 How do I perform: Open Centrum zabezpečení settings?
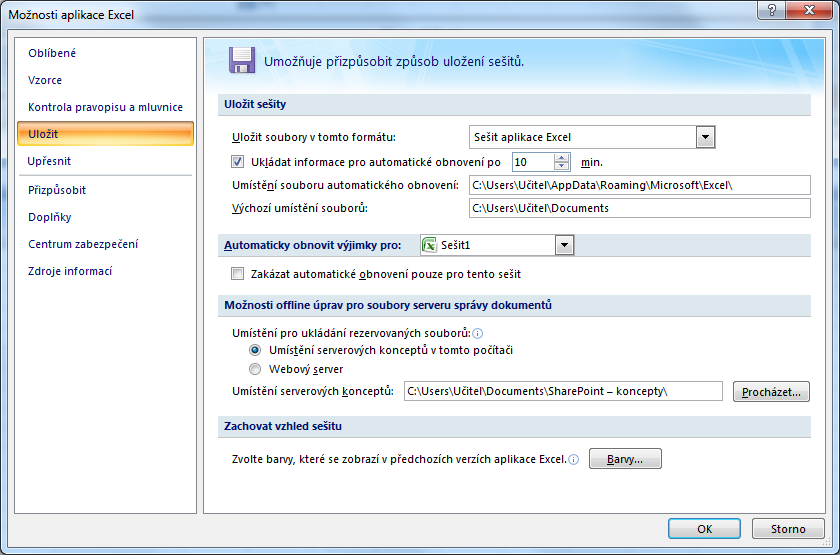[x=83, y=244]
